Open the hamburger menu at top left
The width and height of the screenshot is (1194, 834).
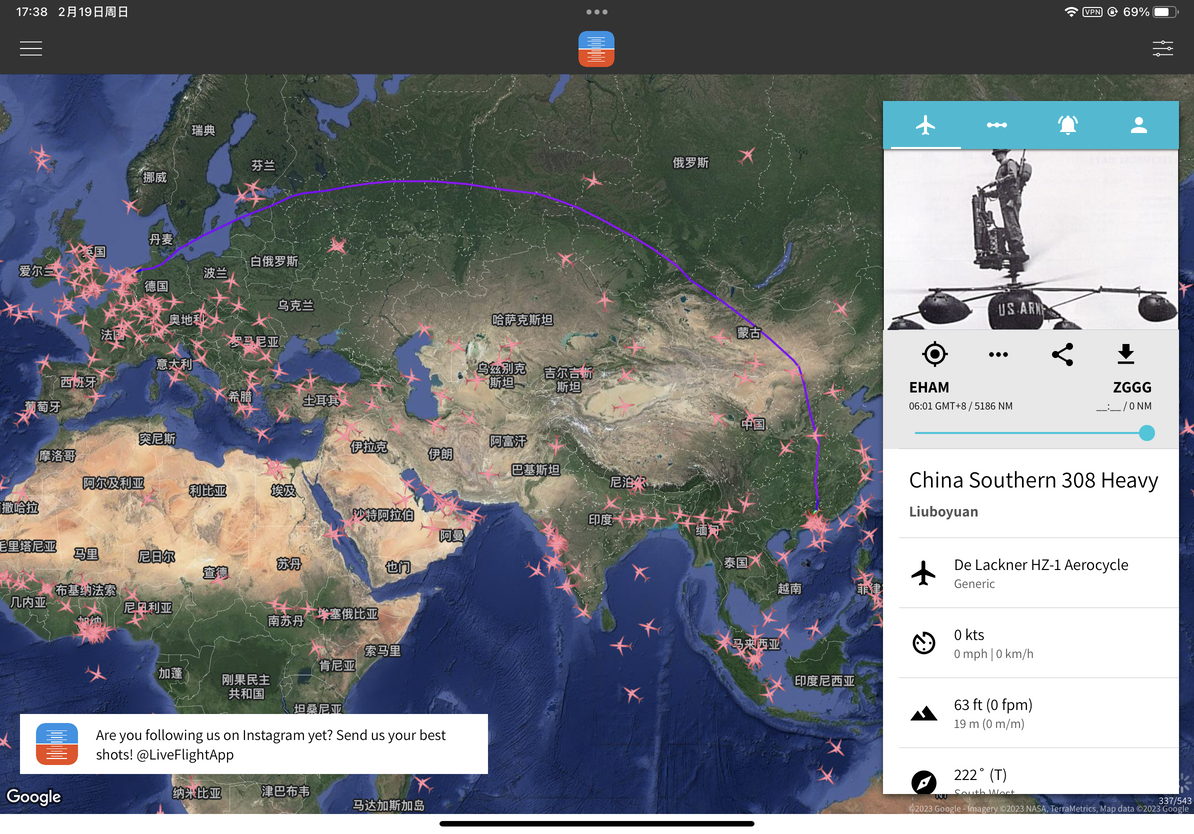tap(30, 49)
